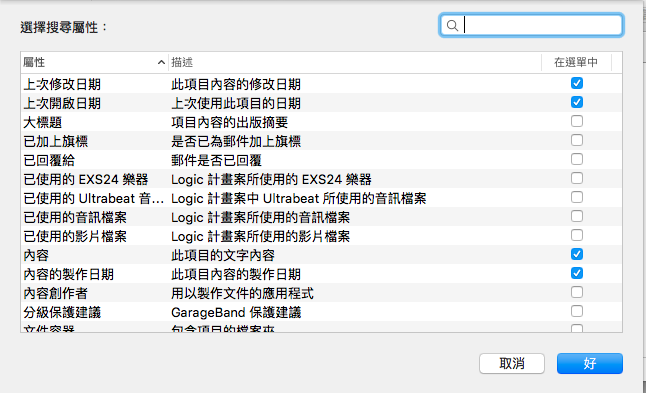Uncheck the 內容 row checkbox

point(577,254)
